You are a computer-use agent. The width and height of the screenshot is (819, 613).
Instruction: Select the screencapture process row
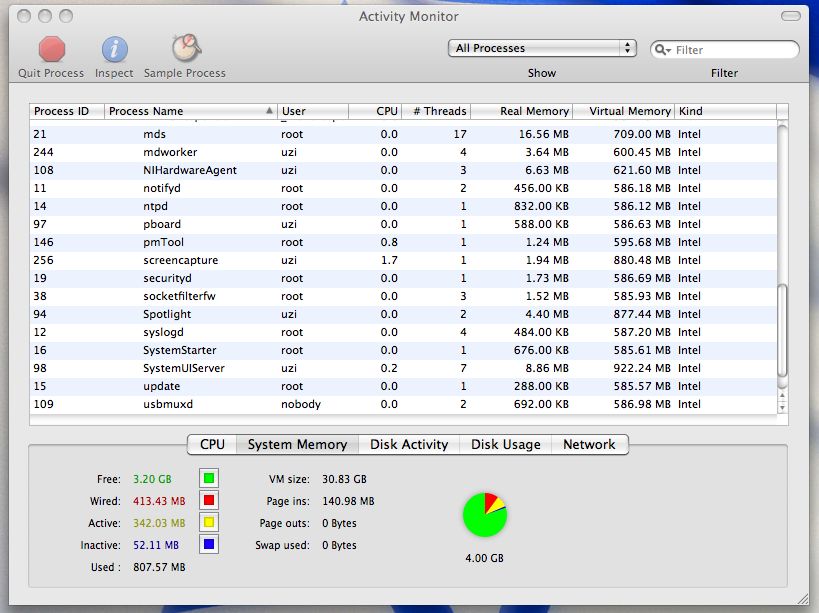click(403, 261)
